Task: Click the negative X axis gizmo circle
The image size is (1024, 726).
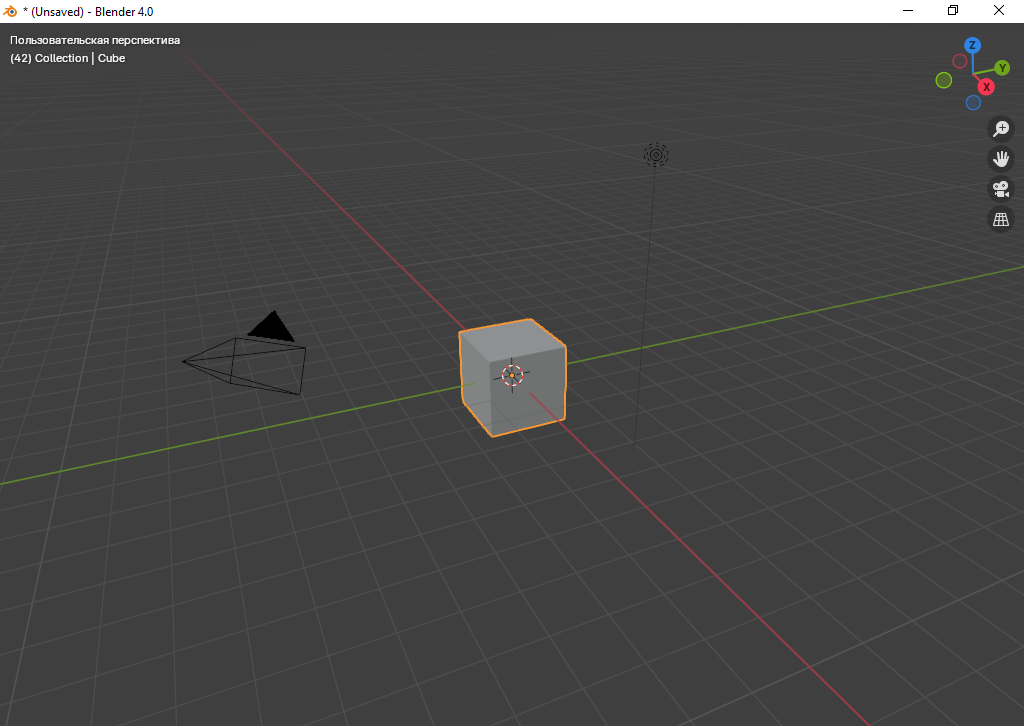Action: [x=960, y=61]
